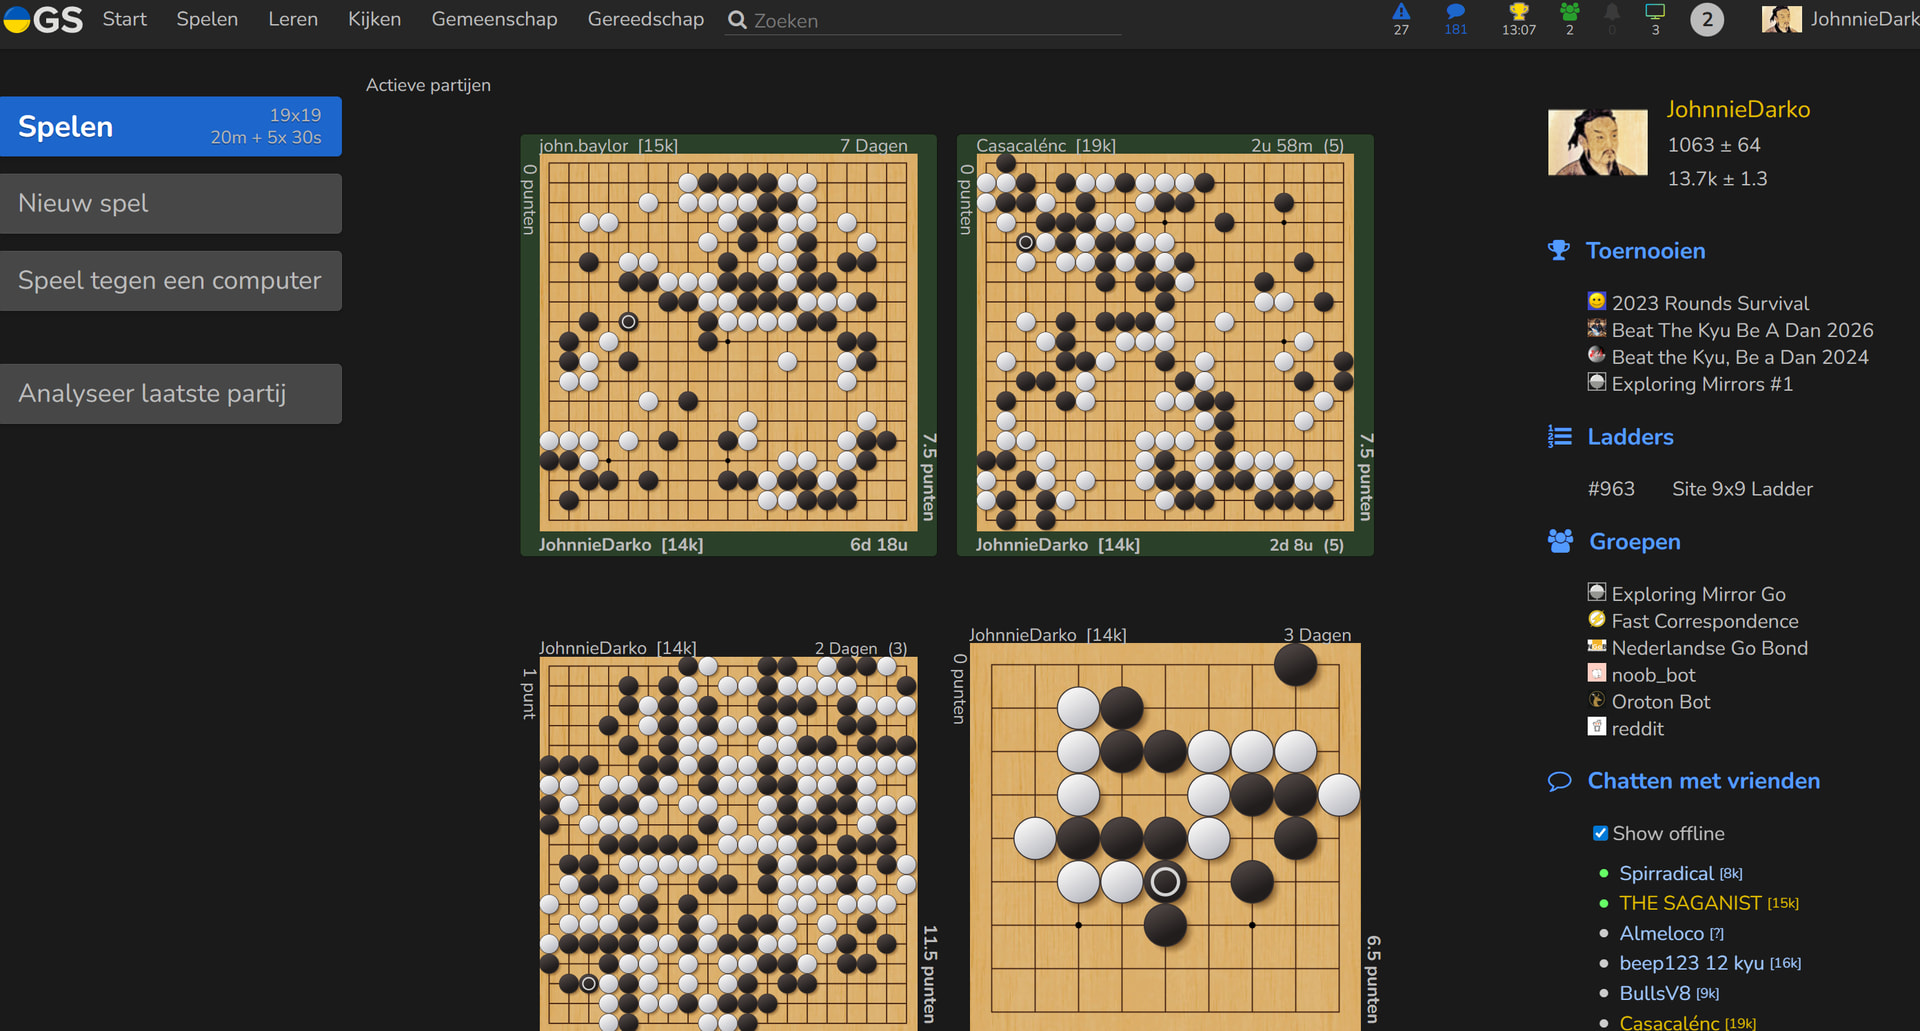Open the Spelen menu in navbar
Image resolution: width=1920 pixels, height=1031 pixels.
pyautogui.click(x=207, y=19)
